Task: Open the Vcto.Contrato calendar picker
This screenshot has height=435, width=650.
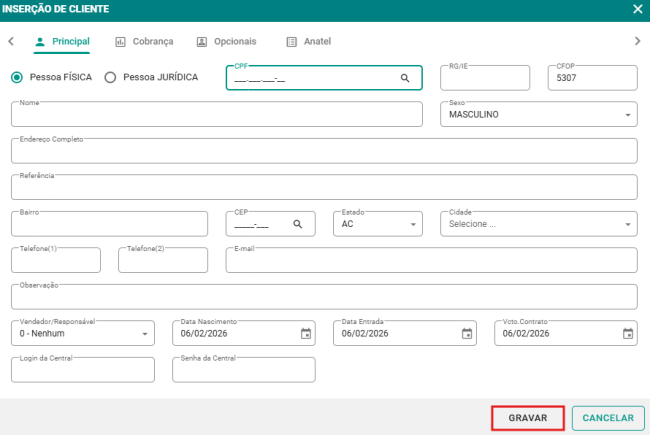Action: [x=628, y=333]
